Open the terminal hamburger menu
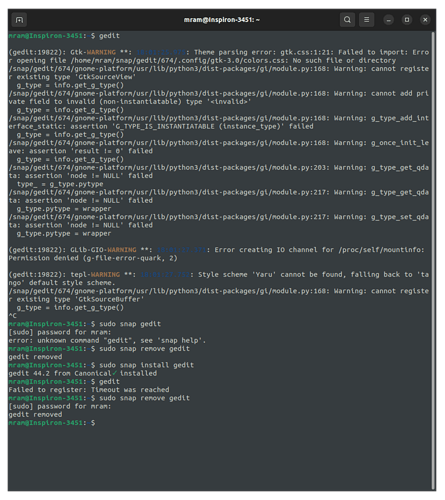The image size is (445, 500). (366, 20)
